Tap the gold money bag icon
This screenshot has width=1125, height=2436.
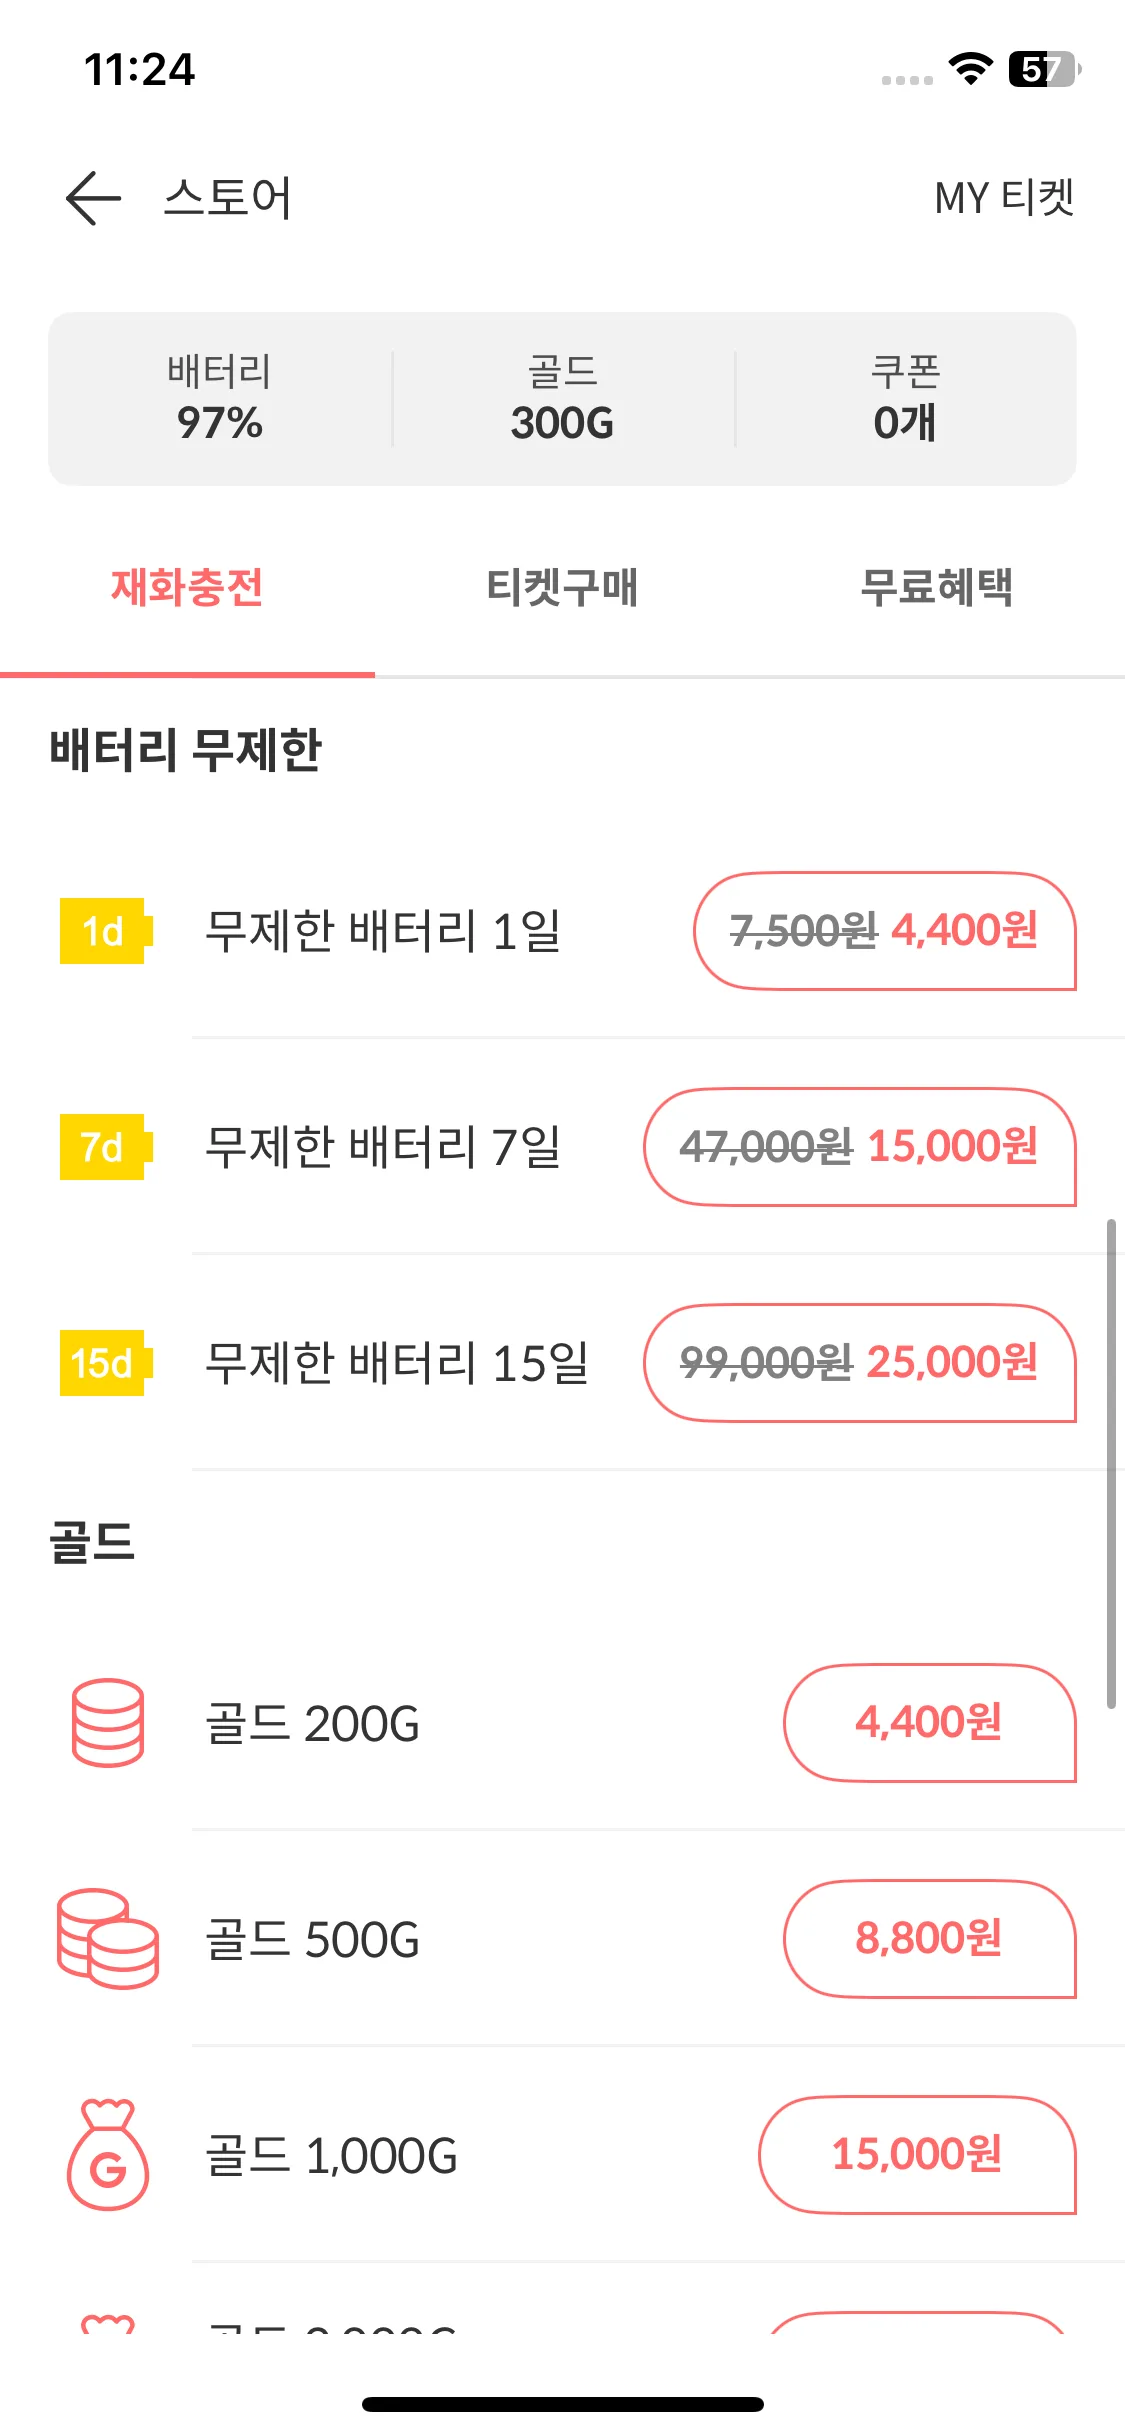(x=108, y=2155)
